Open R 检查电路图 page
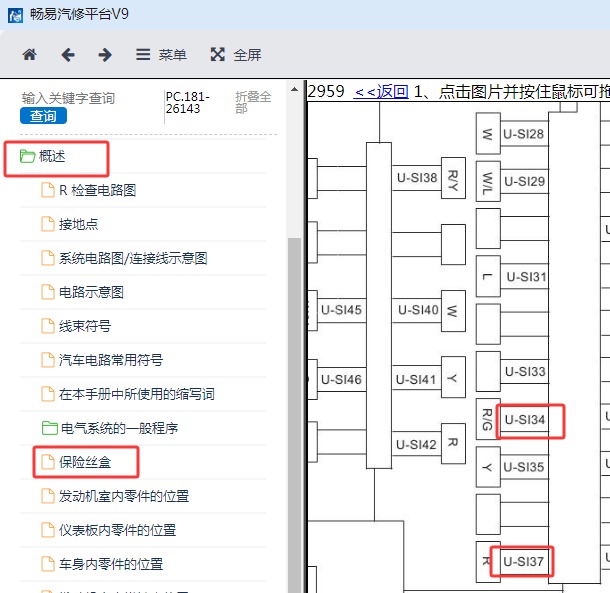The height and width of the screenshot is (593, 610). tap(97, 190)
